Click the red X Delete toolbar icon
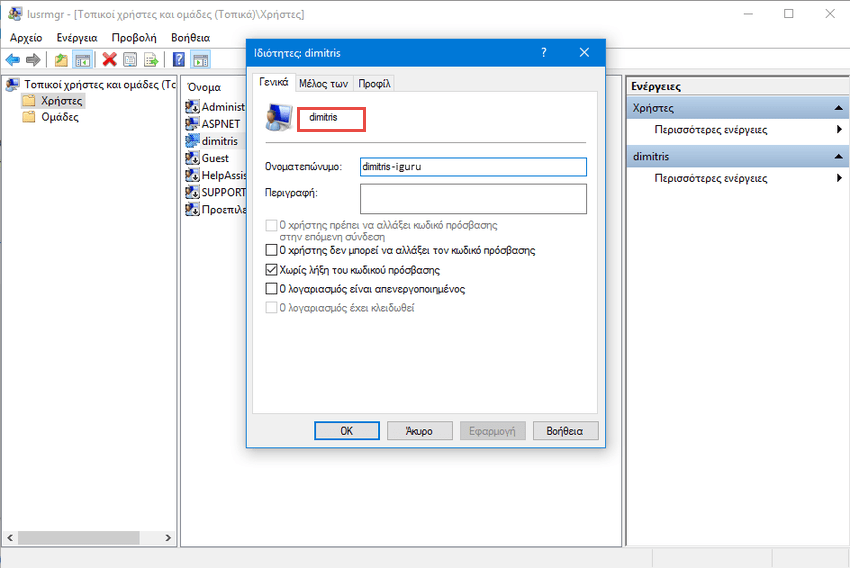Screen dimensions: 850x568 pyautogui.click(x=109, y=60)
